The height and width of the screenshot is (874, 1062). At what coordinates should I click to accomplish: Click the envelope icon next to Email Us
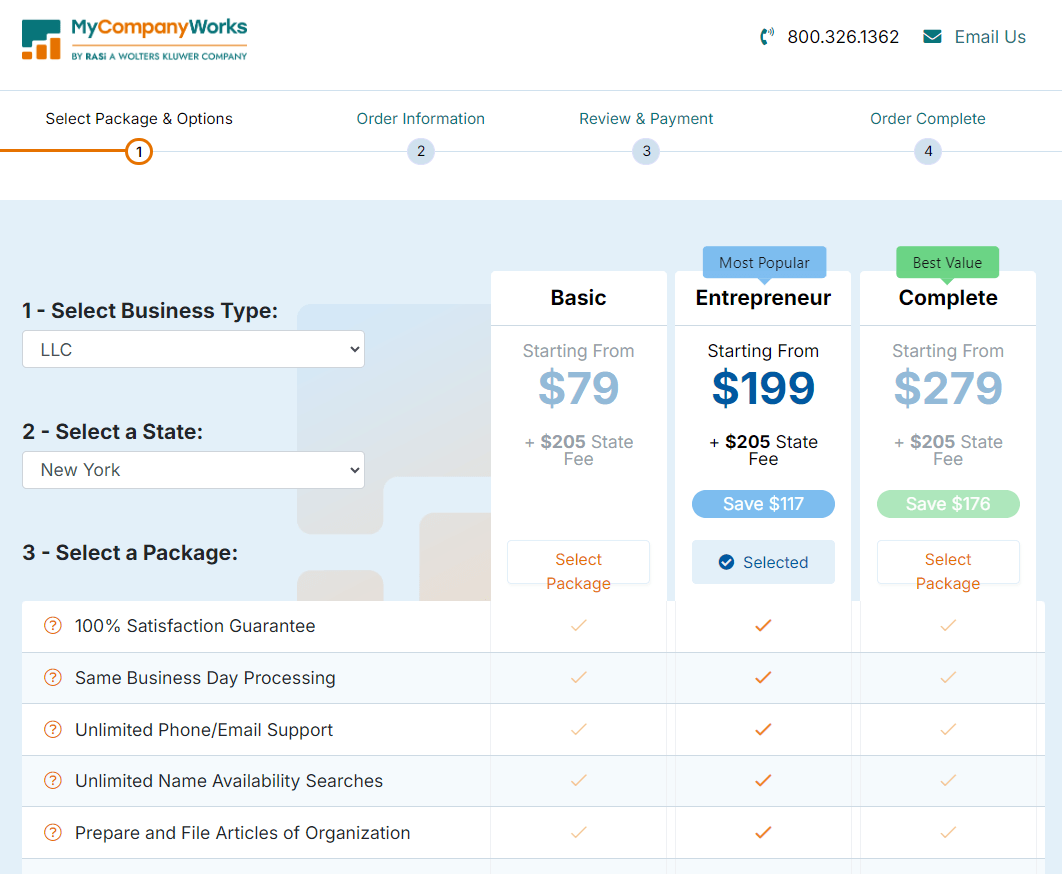[x=932, y=36]
